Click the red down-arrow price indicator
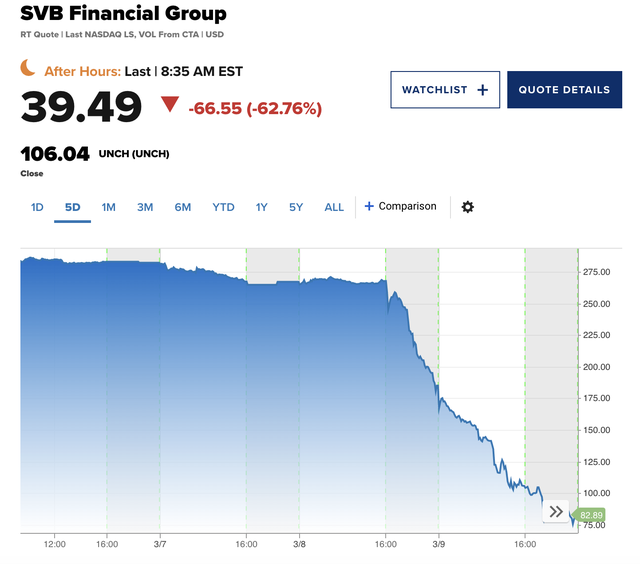 170,105
